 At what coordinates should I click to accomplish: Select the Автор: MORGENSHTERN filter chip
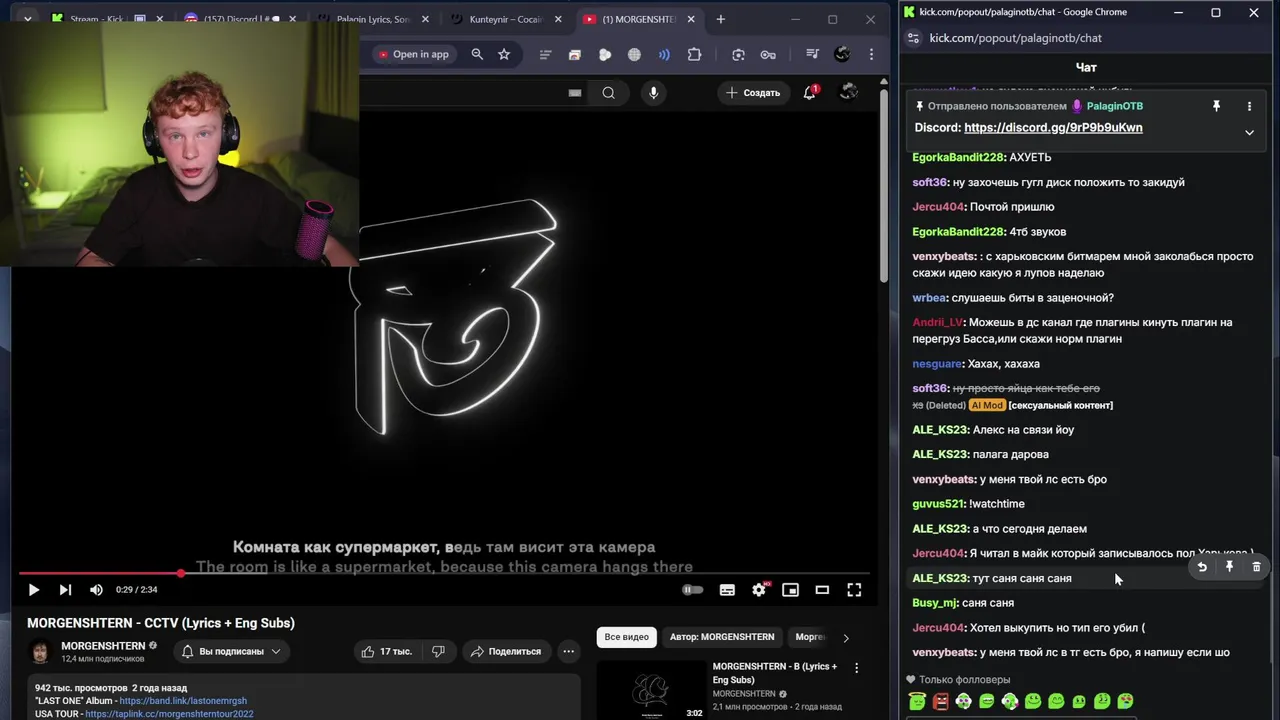point(722,637)
